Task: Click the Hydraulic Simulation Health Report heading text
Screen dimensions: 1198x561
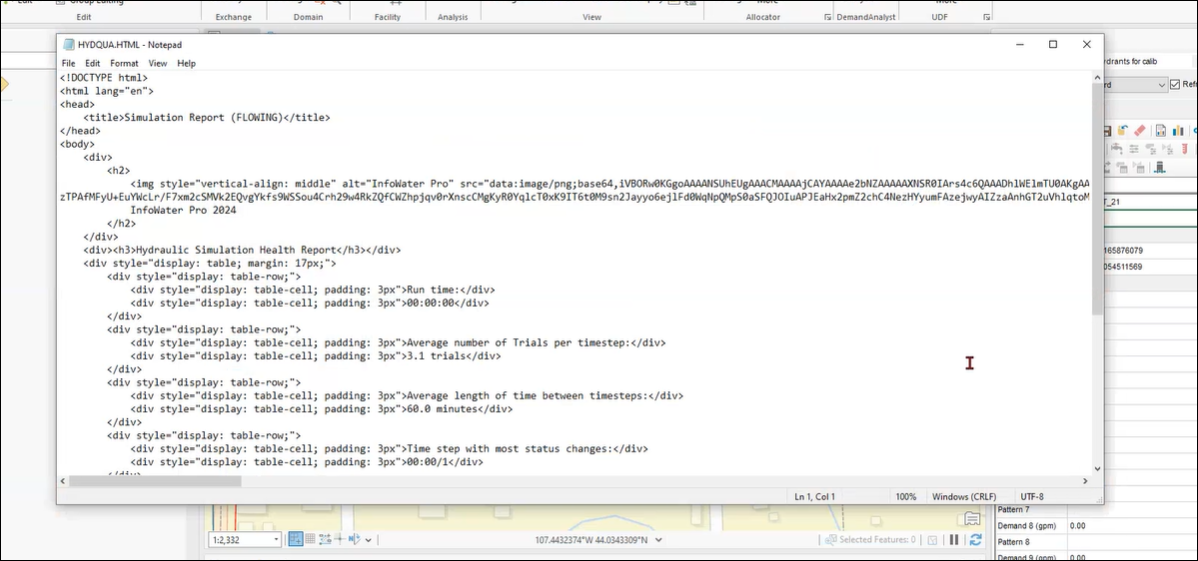Action: pos(235,250)
